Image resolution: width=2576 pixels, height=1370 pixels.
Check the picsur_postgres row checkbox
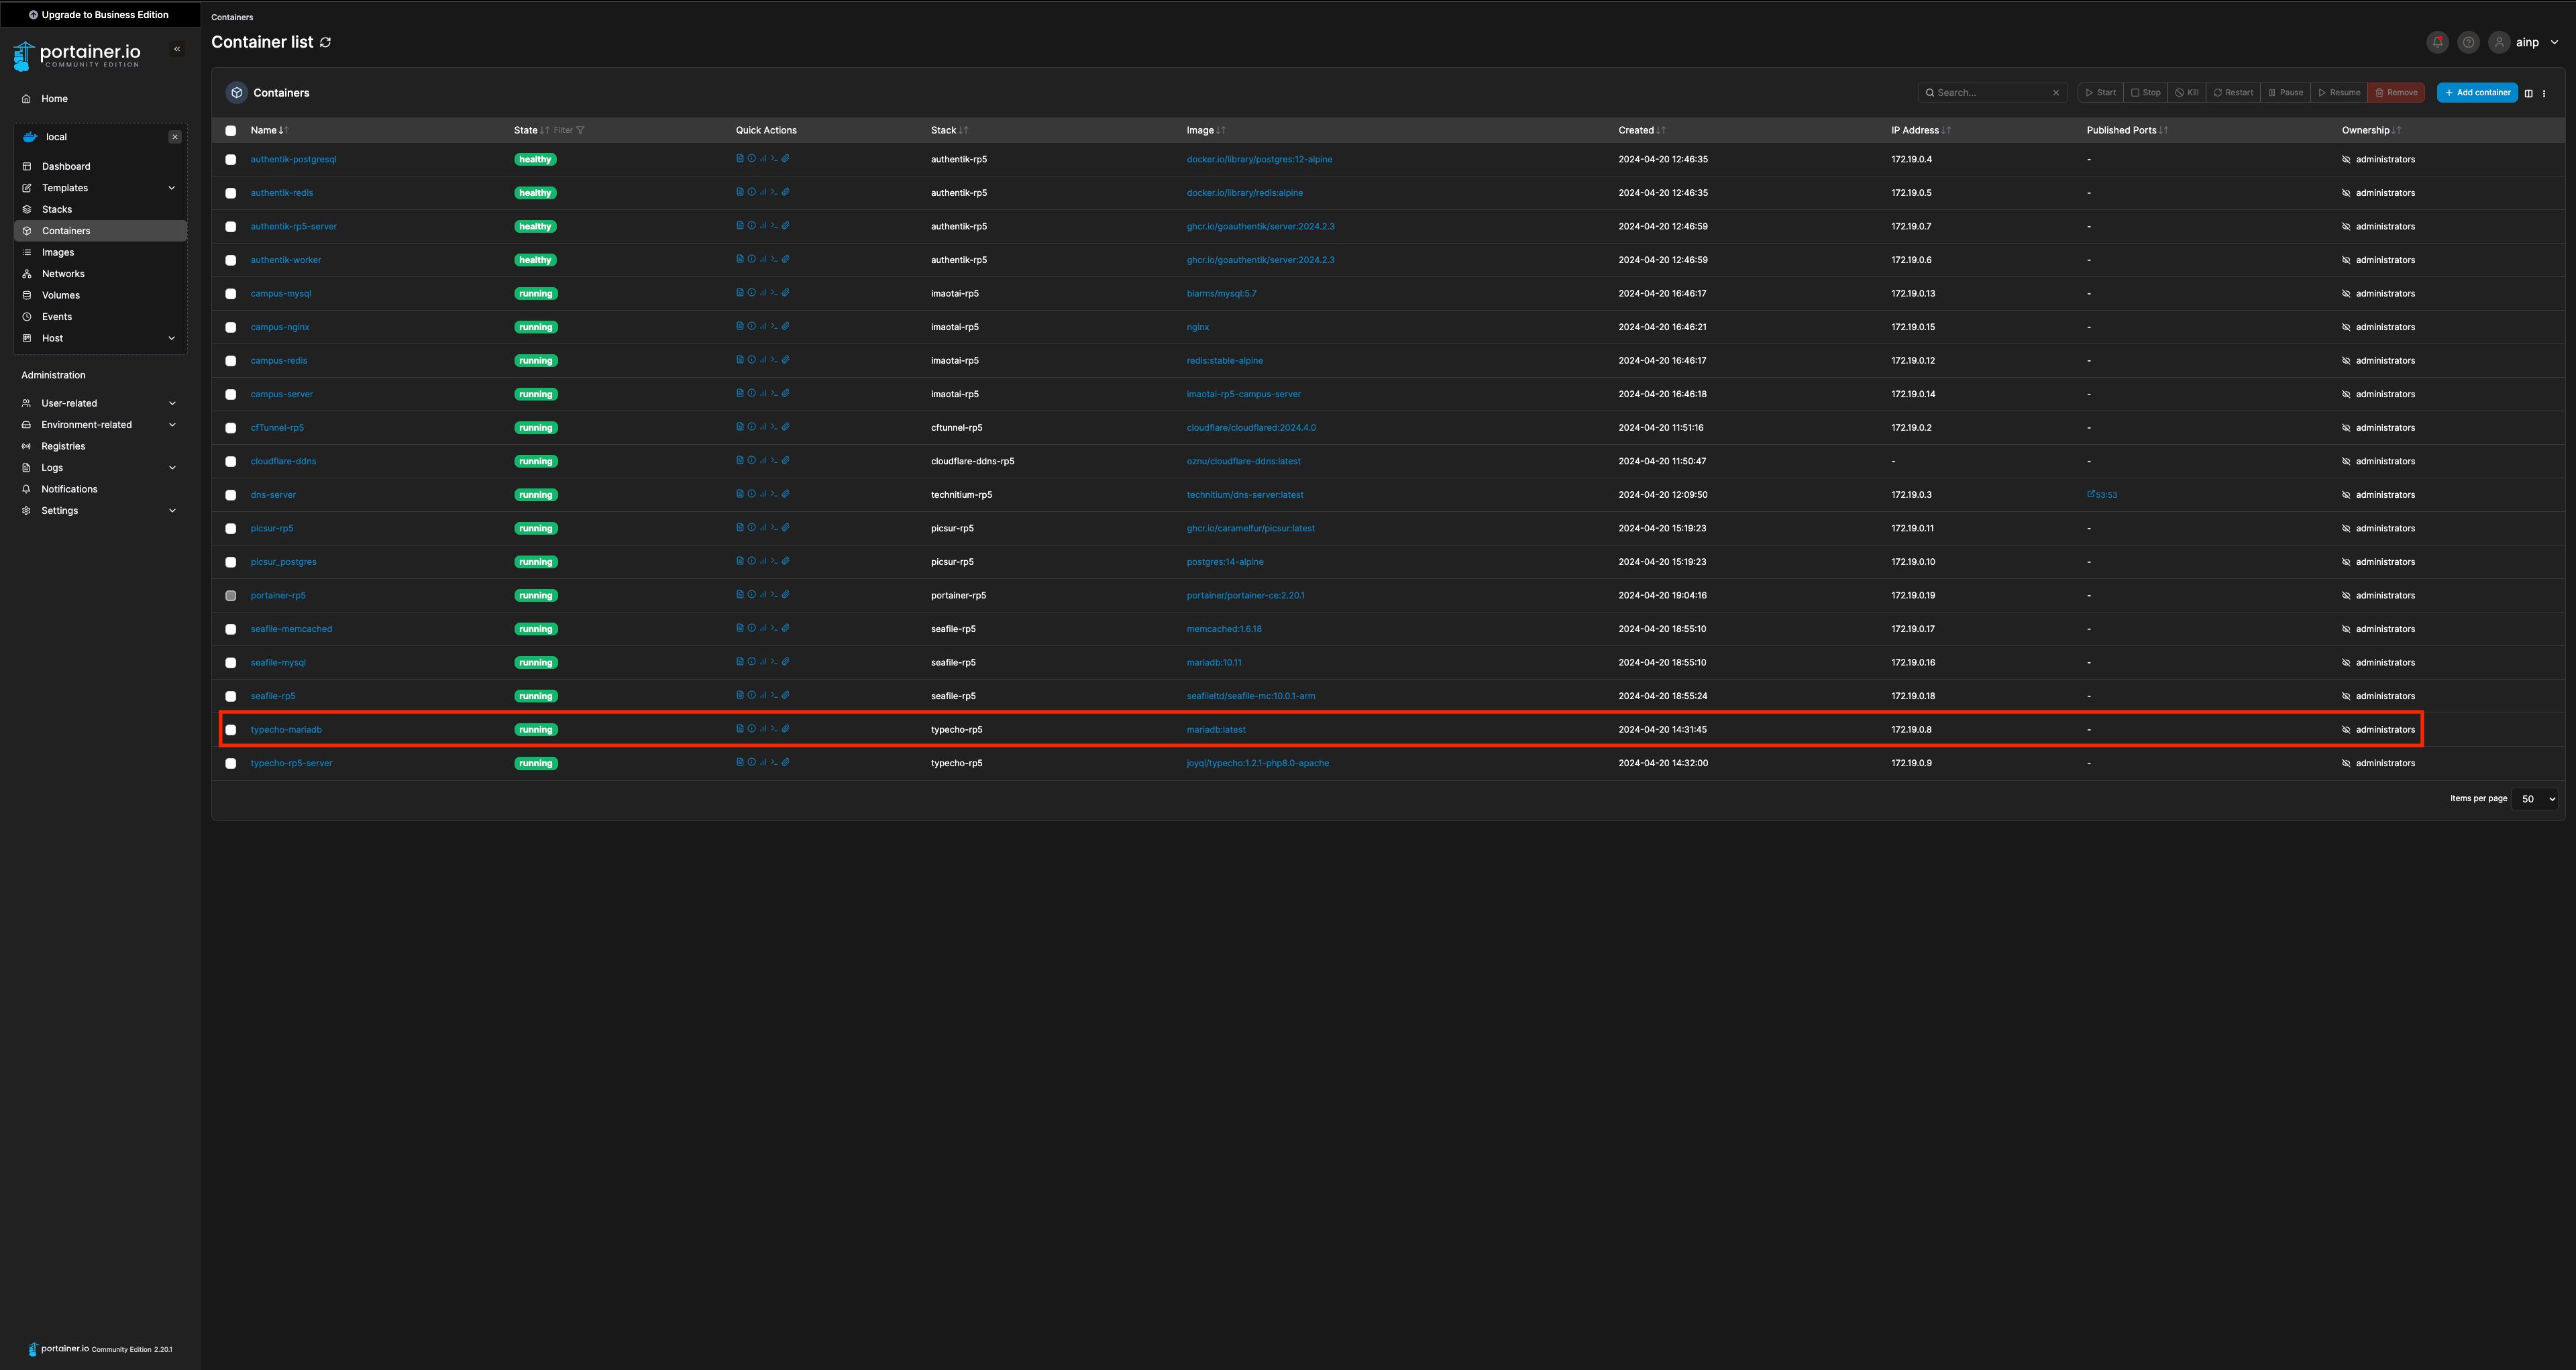[x=231, y=562]
